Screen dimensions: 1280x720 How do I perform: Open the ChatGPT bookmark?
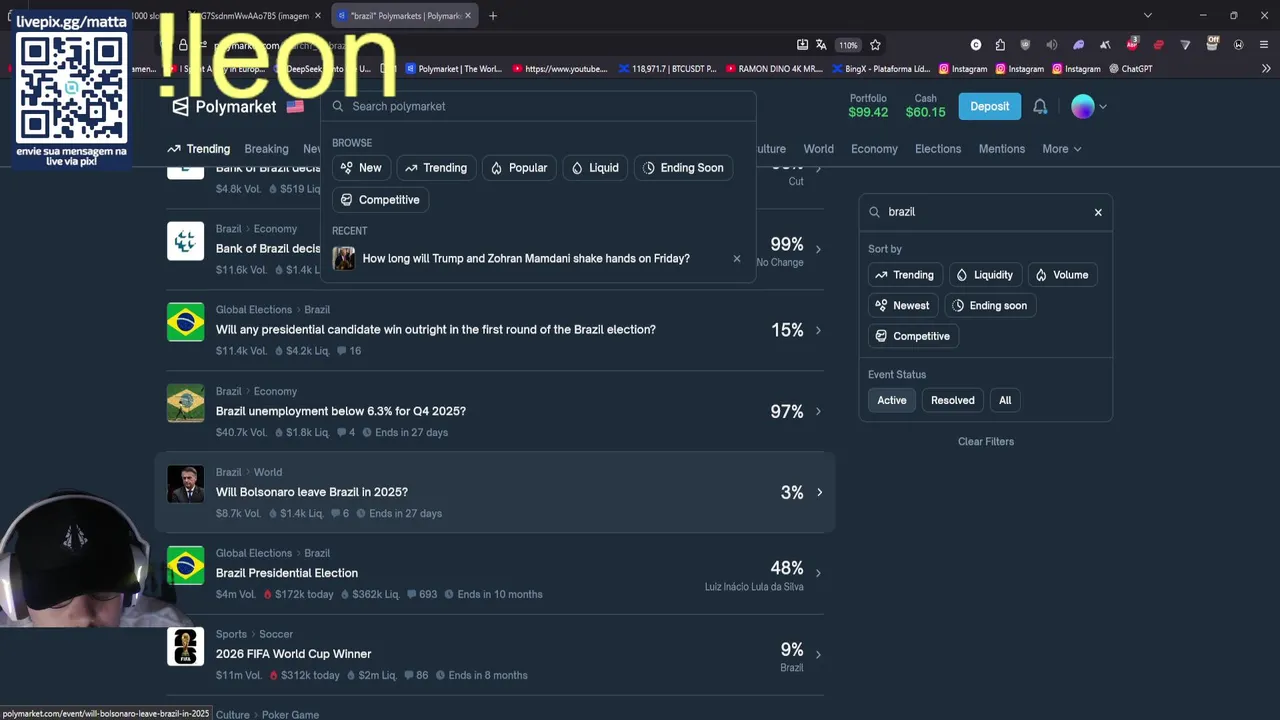tap(1131, 69)
